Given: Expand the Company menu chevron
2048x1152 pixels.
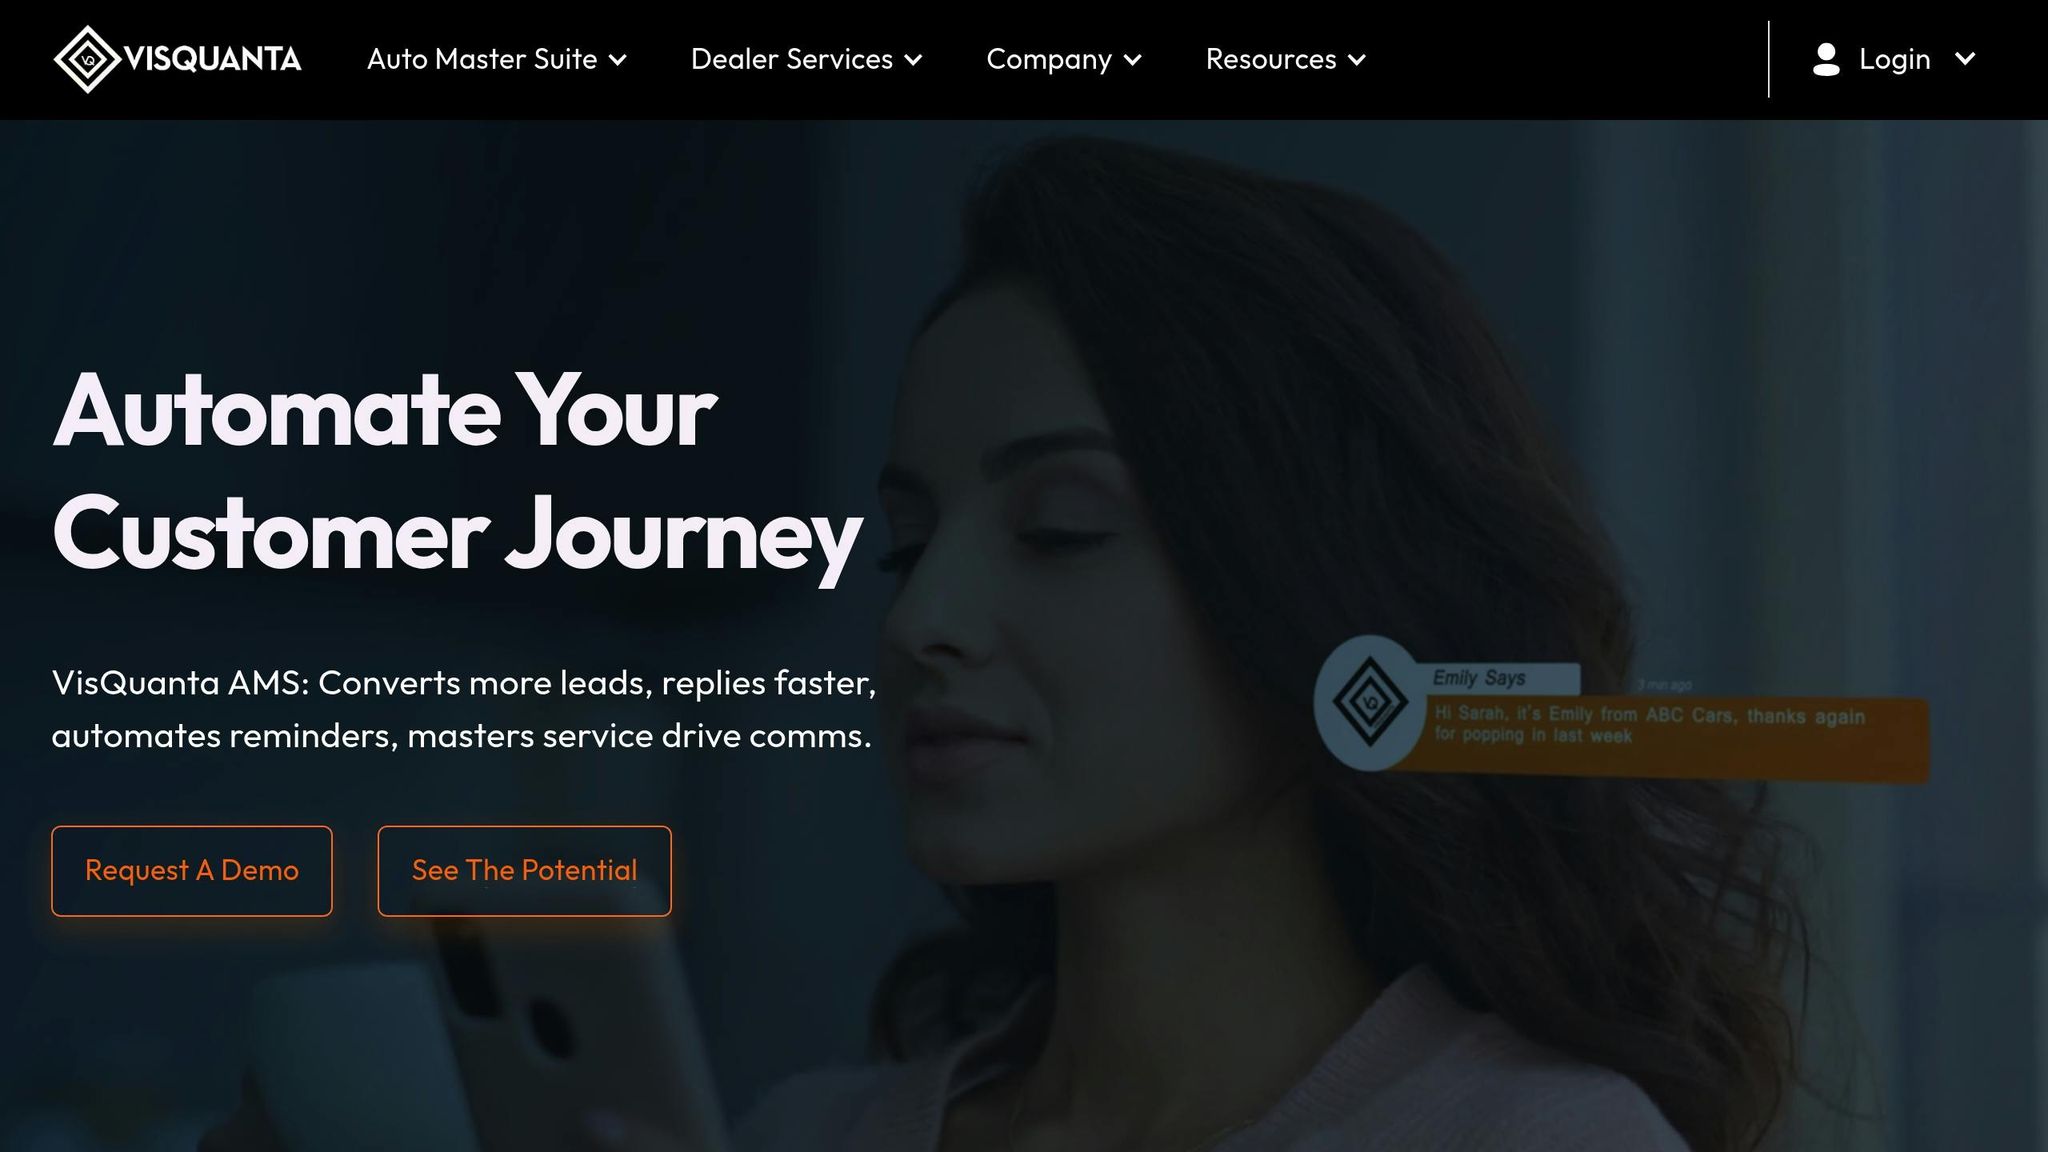Looking at the screenshot, I should 1133,60.
